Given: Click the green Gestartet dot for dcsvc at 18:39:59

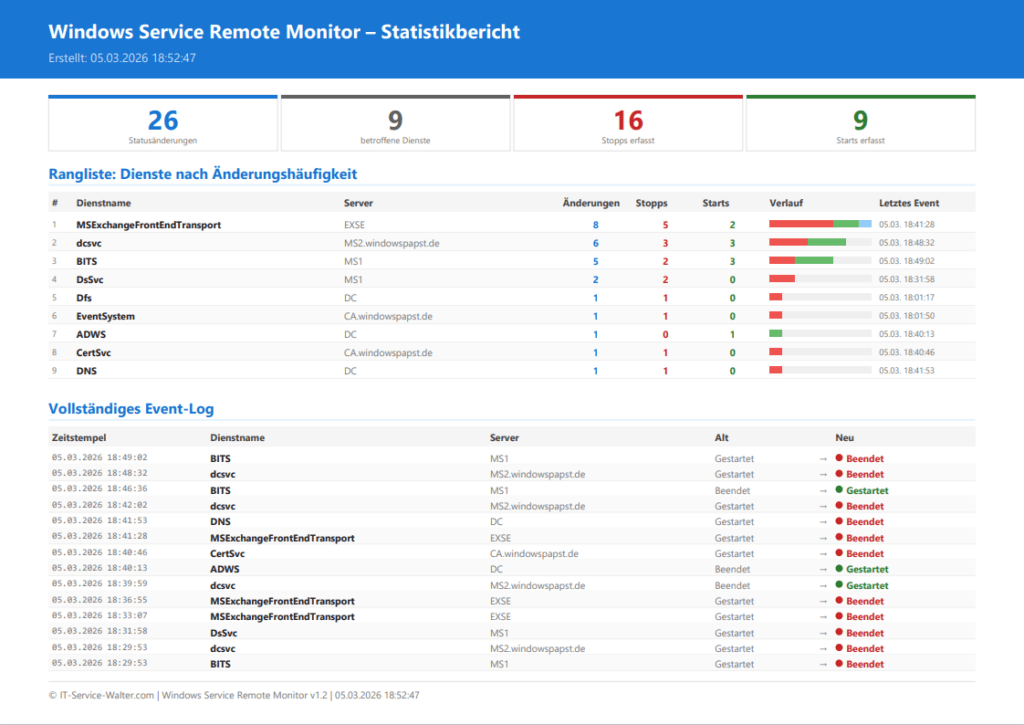Looking at the screenshot, I should click(x=839, y=585).
